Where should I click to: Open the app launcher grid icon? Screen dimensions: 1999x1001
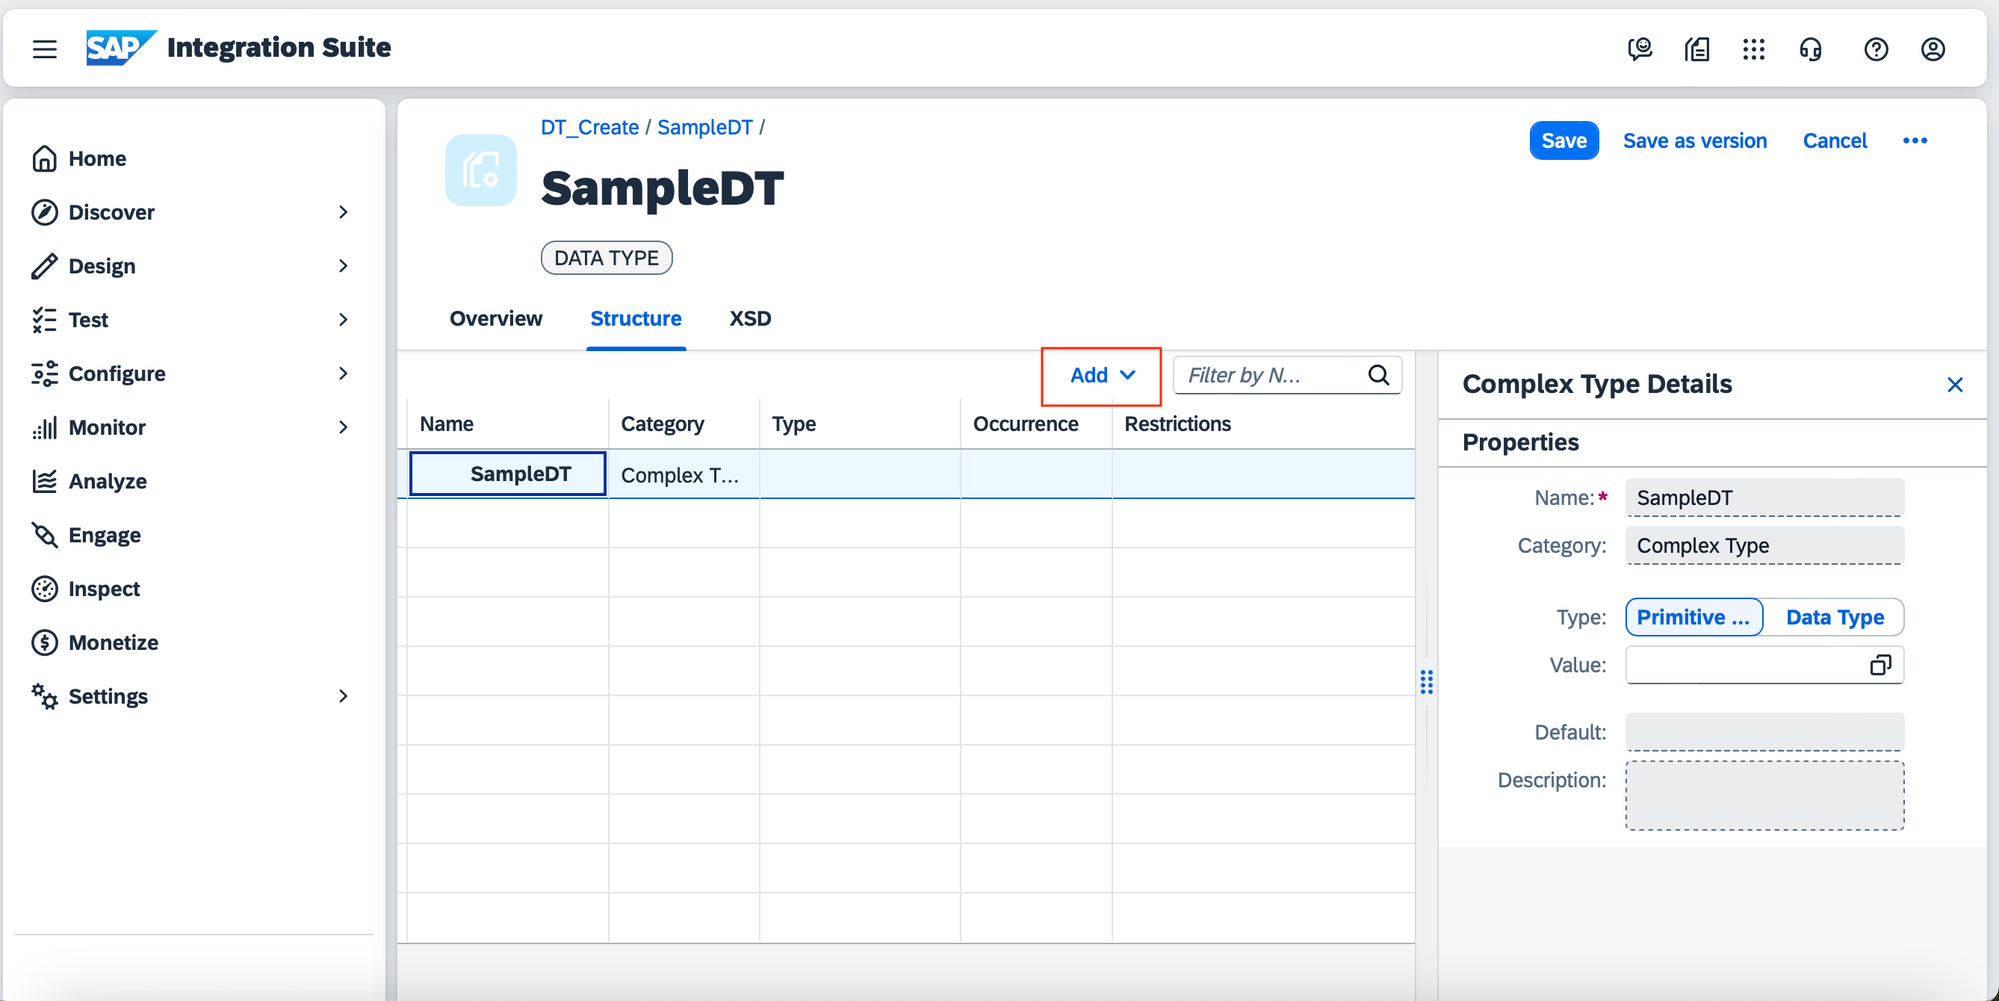(1753, 49)
